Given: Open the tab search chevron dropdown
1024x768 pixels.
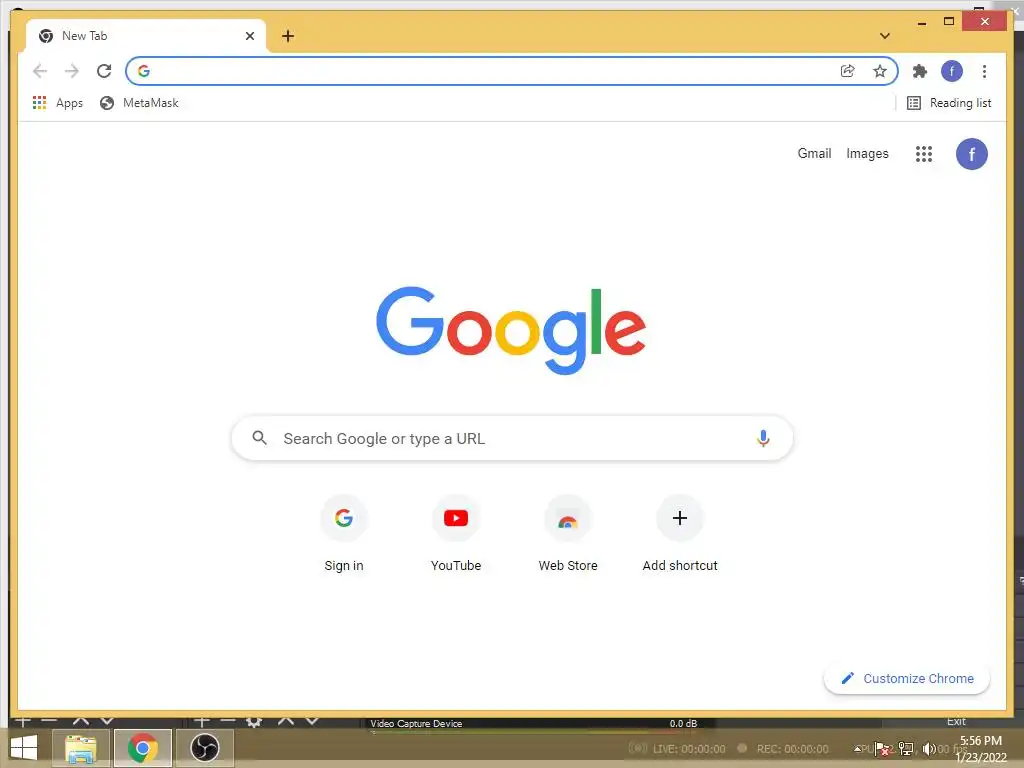Looking at the screenshot, I should tap(884, 36).
